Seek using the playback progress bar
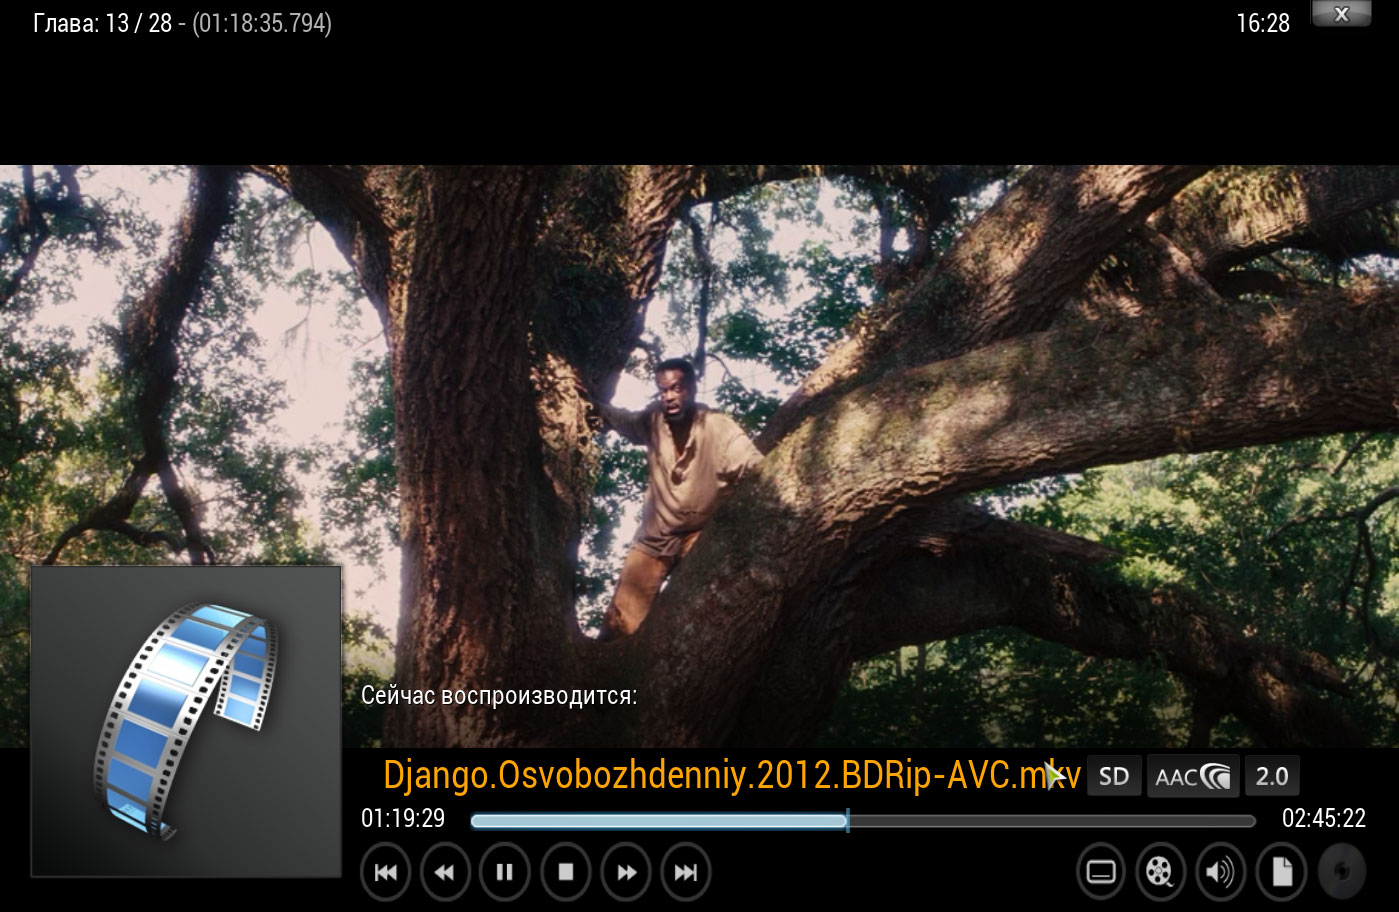The height and width of the screenshot is (912, 1399). pos(862,821)
